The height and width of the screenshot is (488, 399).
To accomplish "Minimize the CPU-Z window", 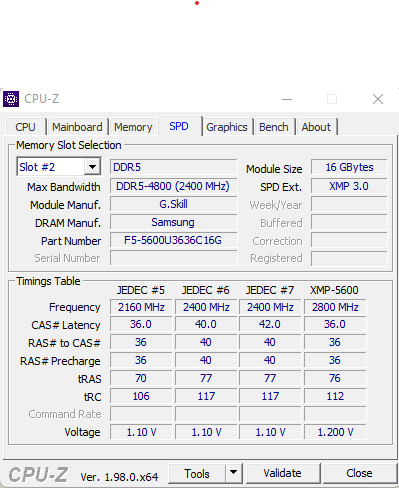I will click(x=287, y=99).
